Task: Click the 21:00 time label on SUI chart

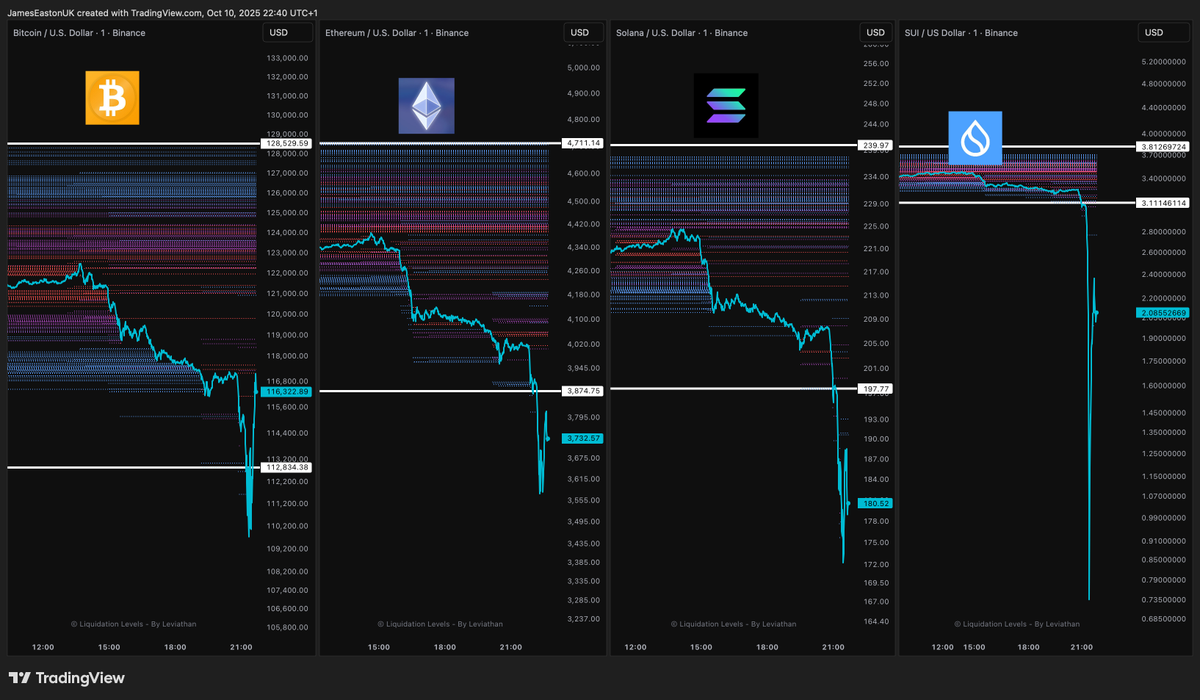Action: 1081,647
